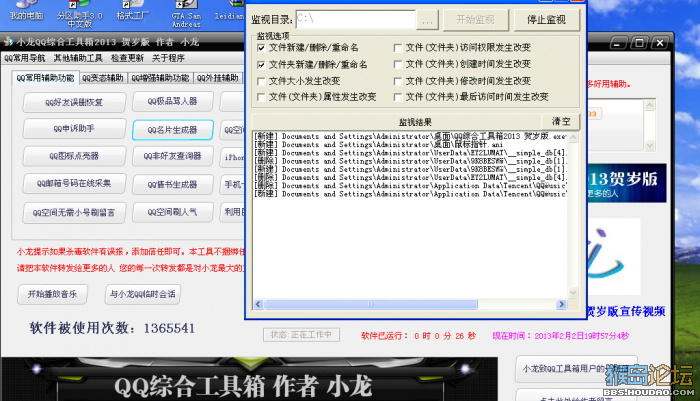Switch to the QQ变态辅助 tab

click(x=103, y=78)
